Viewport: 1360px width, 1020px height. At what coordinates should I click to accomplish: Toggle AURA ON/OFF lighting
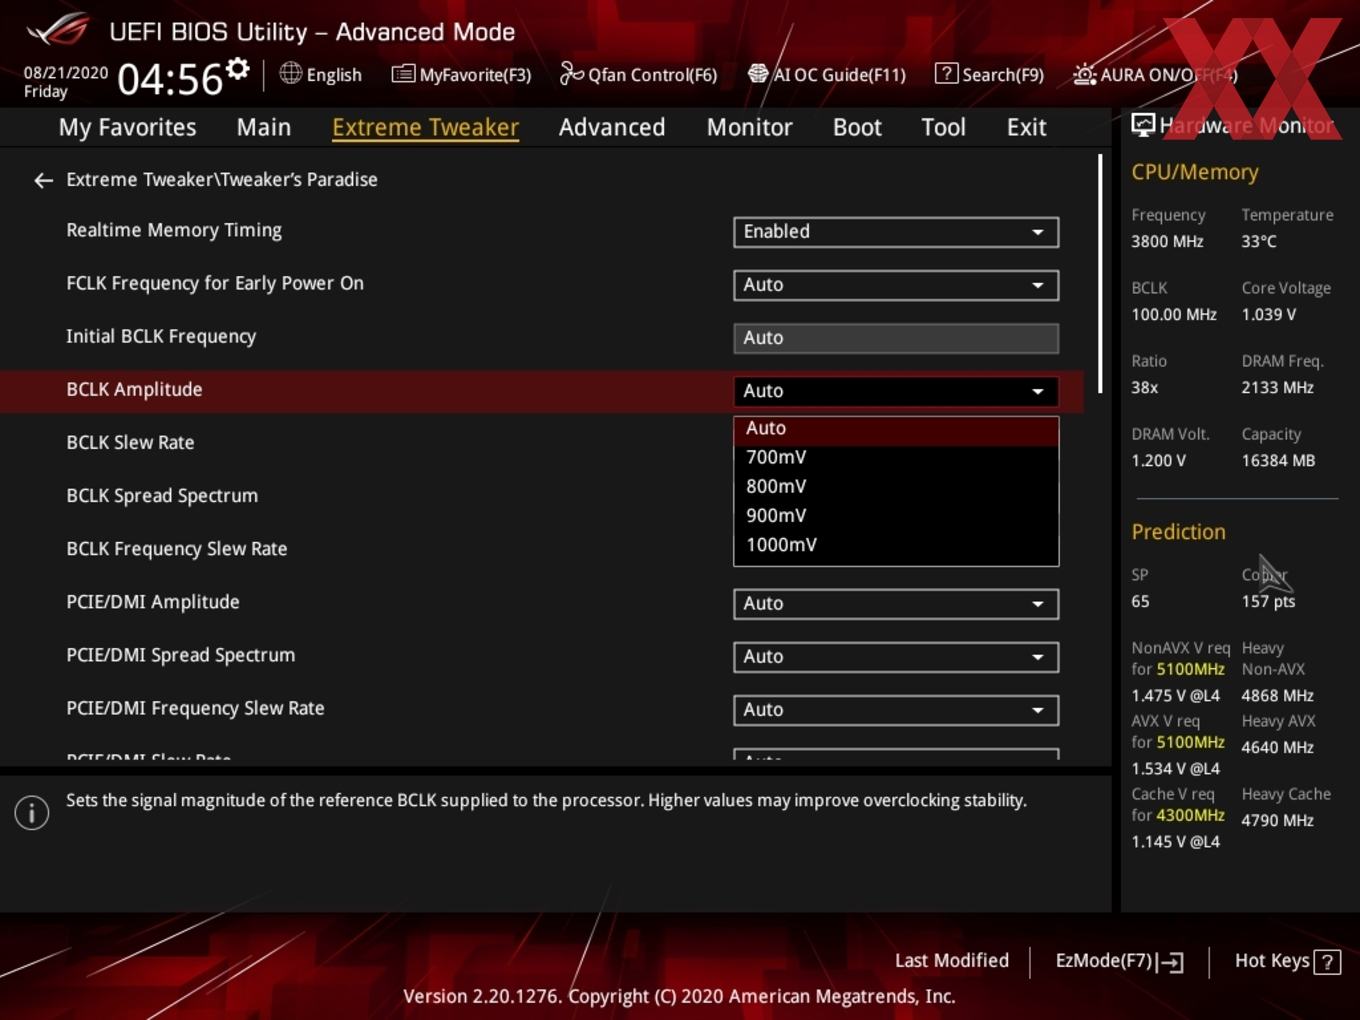point(1155,74)
